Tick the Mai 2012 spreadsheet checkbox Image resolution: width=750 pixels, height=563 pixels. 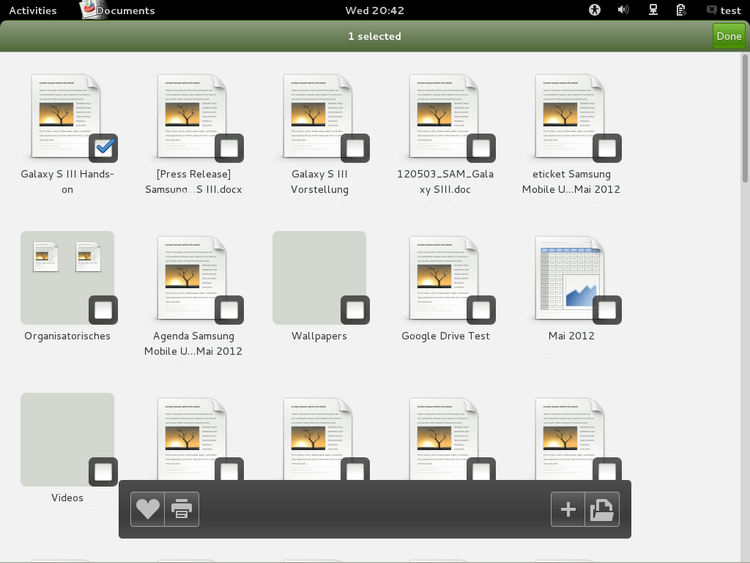[607, 310]
